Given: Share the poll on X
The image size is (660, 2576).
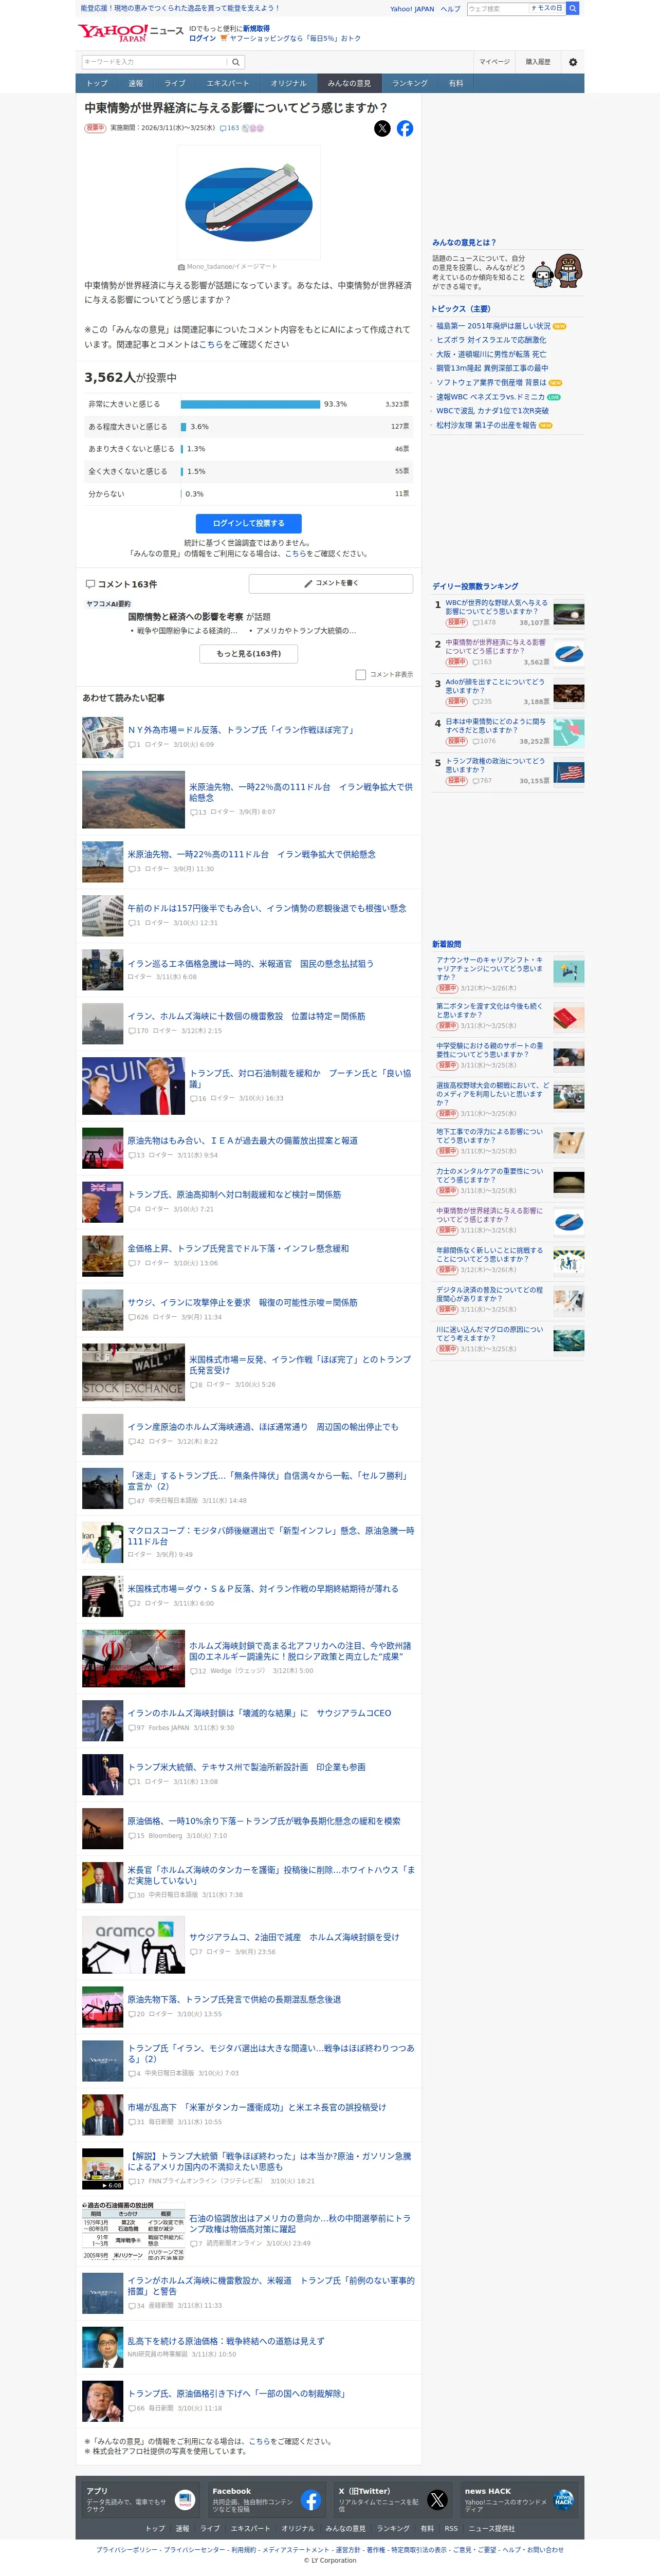Looking at the screenshot, I should tap(382, 128).
